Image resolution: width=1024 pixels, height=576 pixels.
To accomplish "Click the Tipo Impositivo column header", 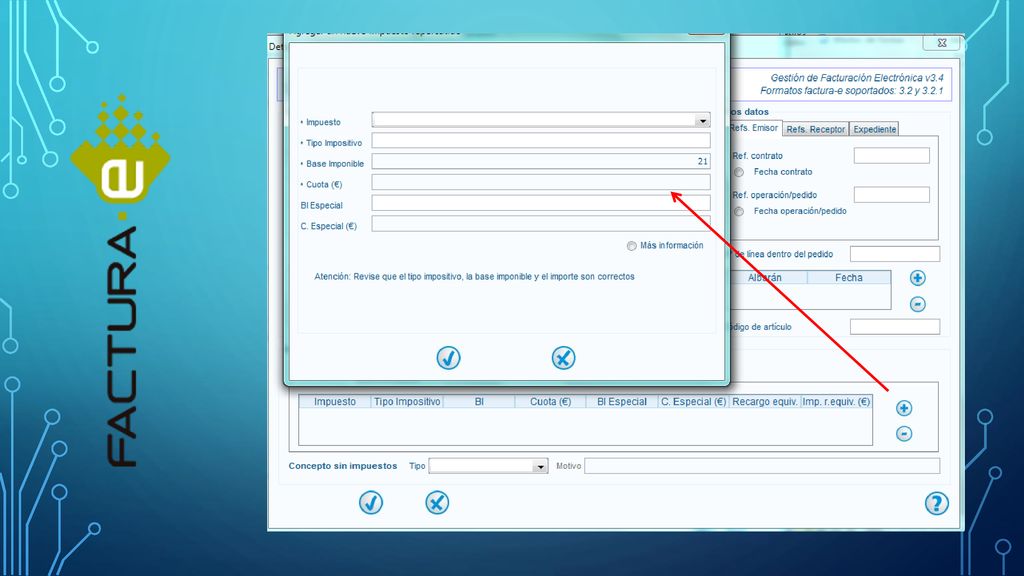I will [x=407, y=402].
